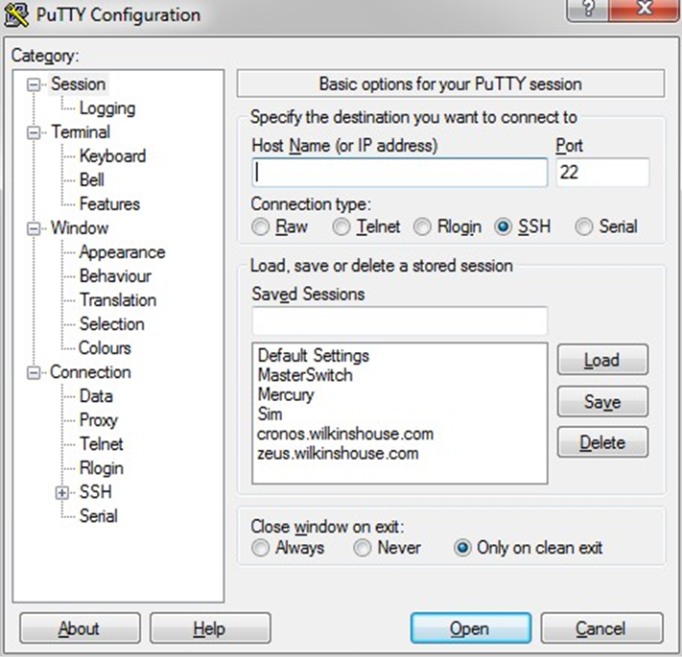This screenshot has height=657, width=682.
Task: Open the Appearance settings under Window
Action: [122, 252]
